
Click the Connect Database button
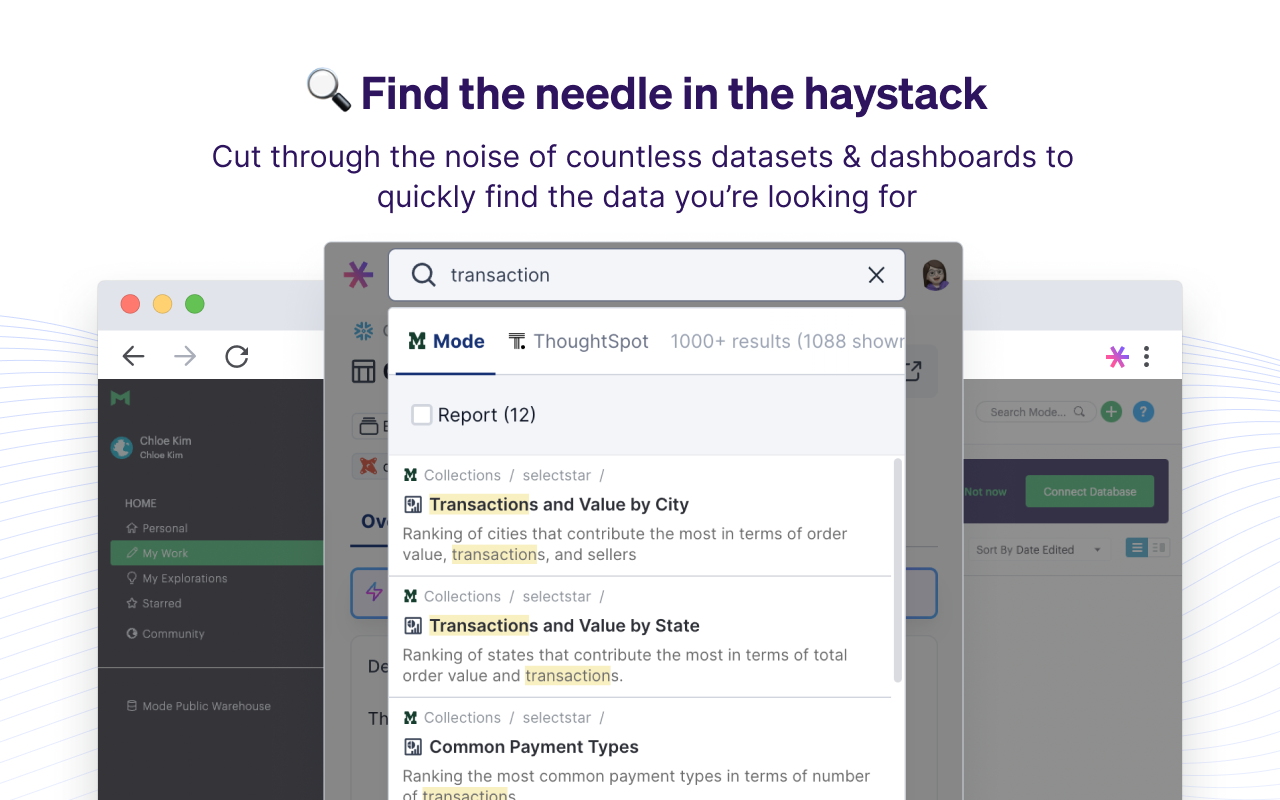[1089, 491]
